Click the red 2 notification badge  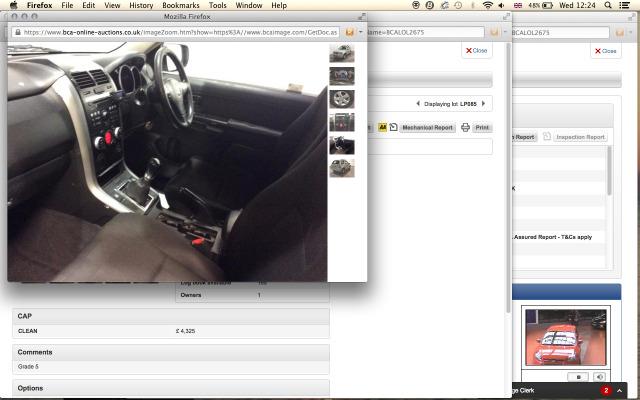(606, 391)
